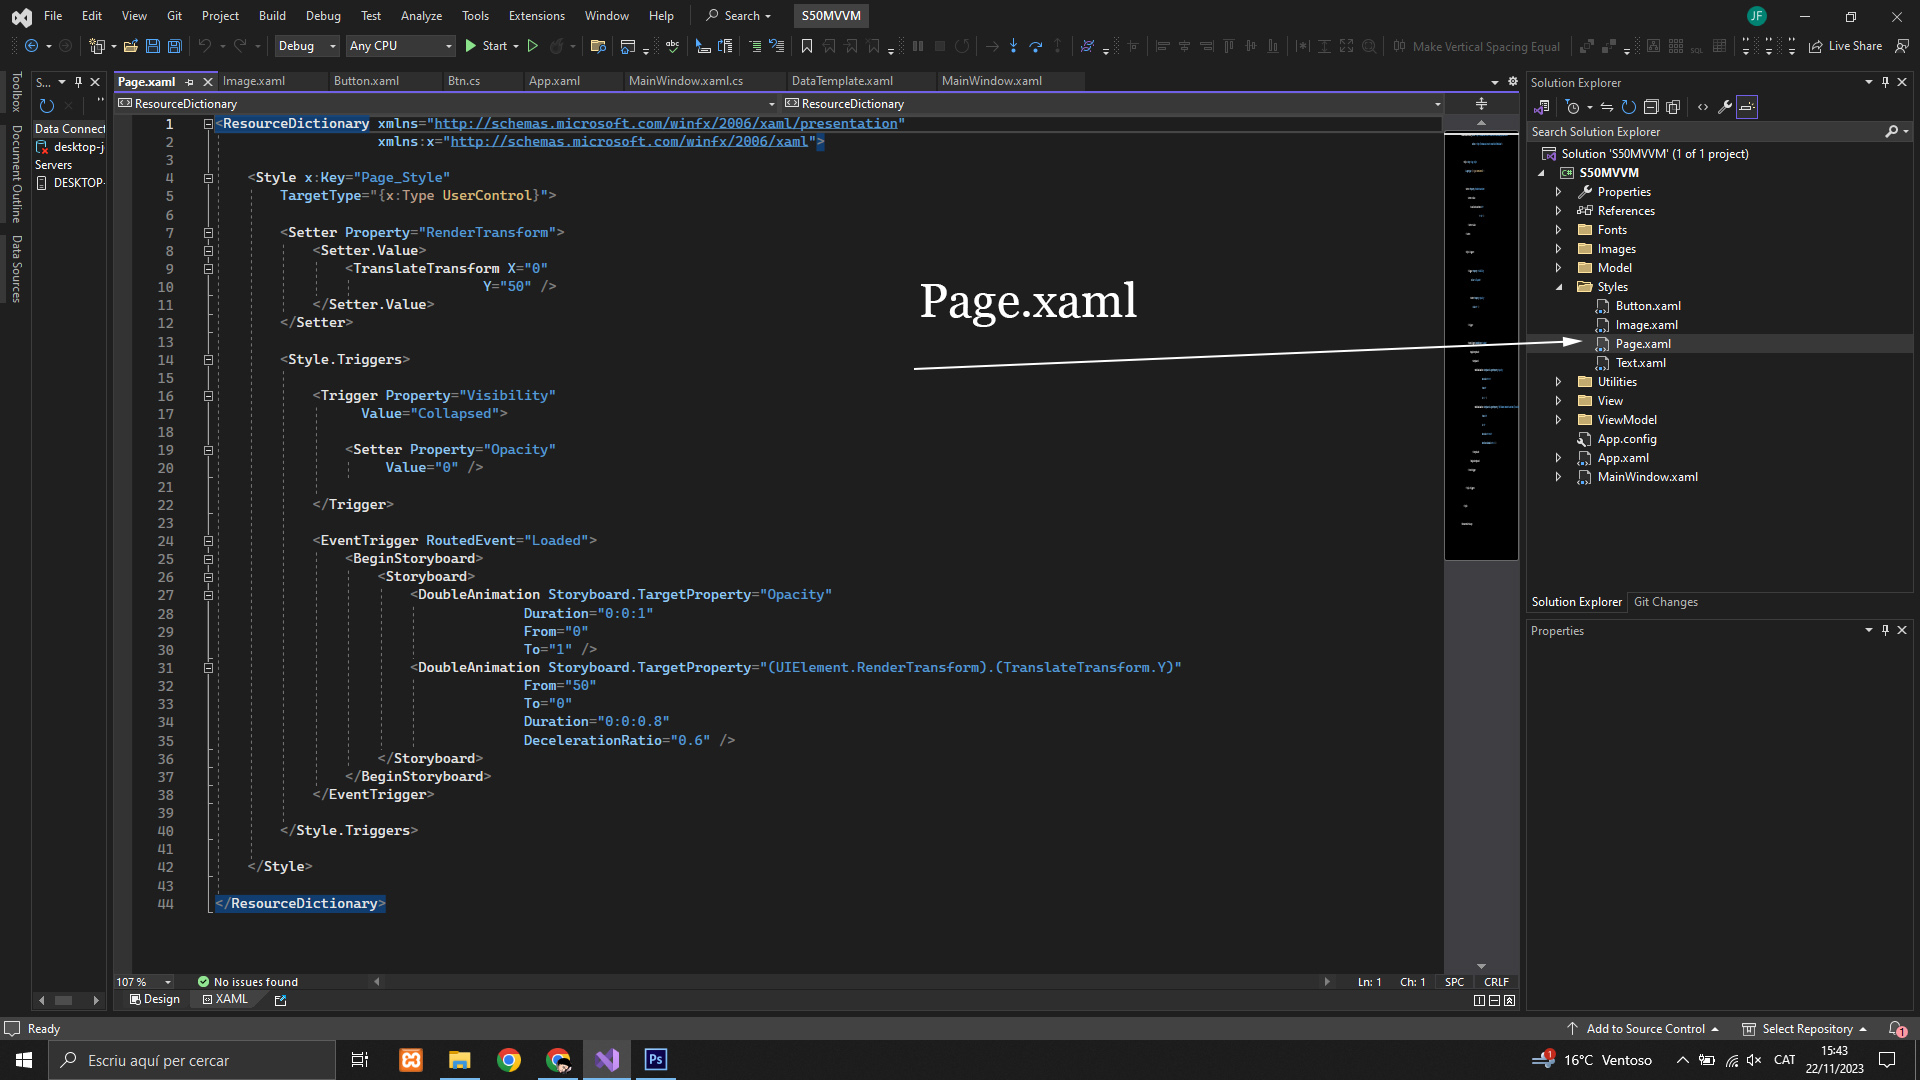Click Start Without Debugging play icon
This screenshot has height=1080, width=1920.
pyautogui.click(x=533, y=46)
